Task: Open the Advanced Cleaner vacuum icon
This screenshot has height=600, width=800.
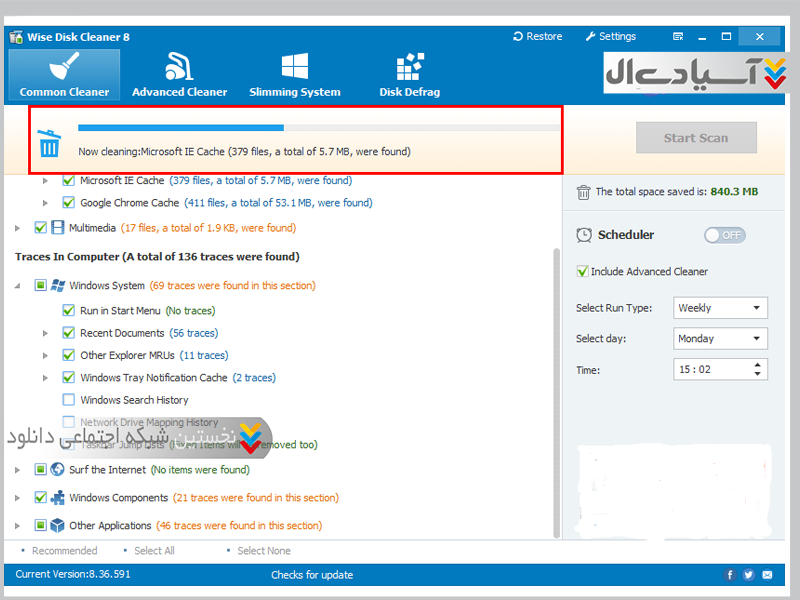Action: click(x=179, y=67)
